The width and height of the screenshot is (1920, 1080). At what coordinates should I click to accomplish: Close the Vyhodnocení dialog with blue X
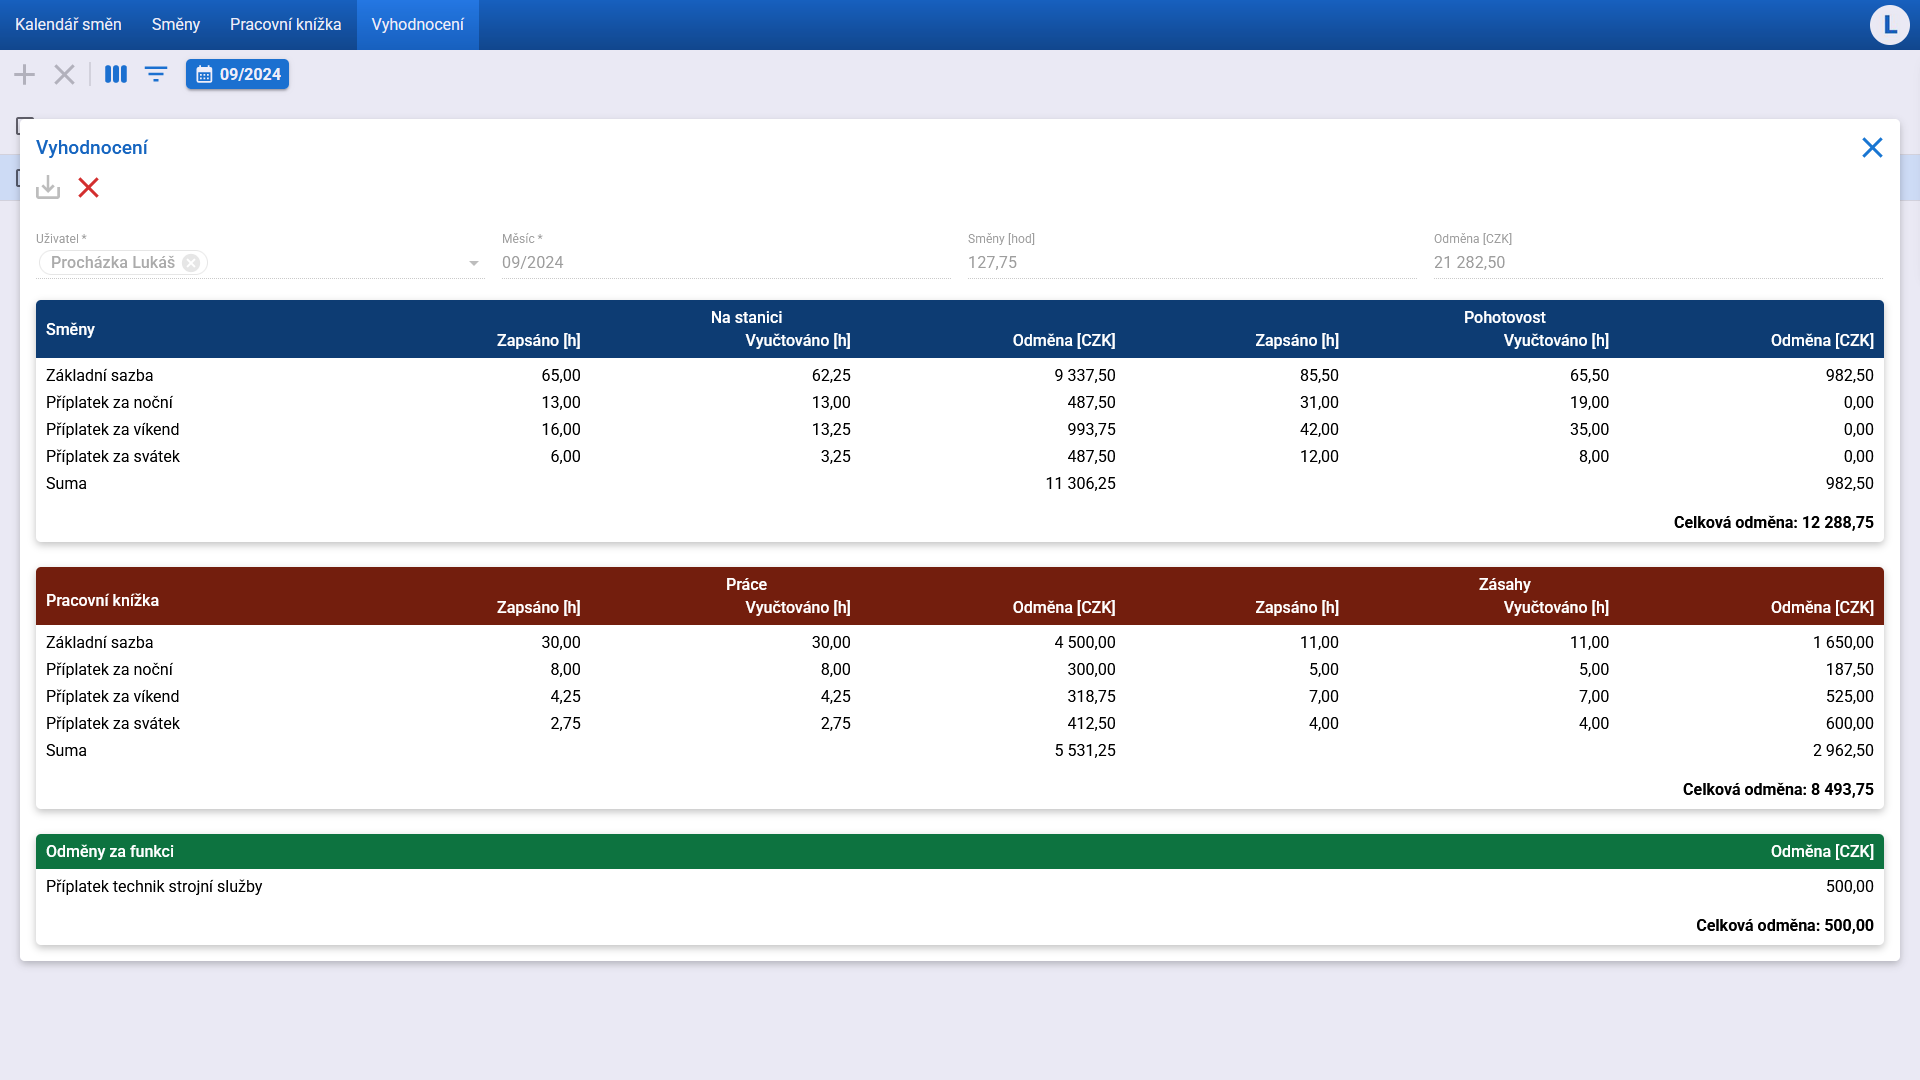pyautogui.click(x=1872, y=148)
